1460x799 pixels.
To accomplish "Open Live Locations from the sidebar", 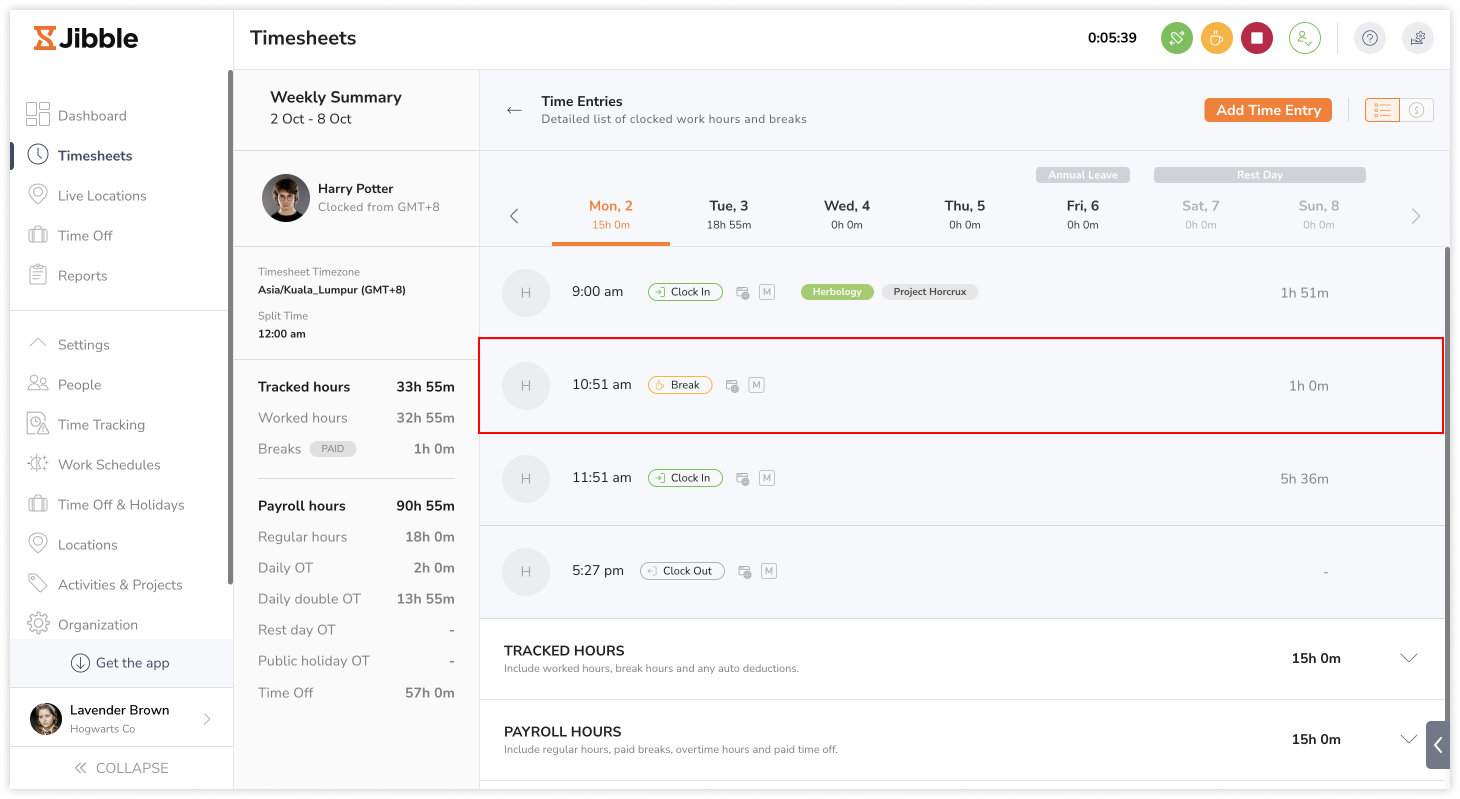I will pyautogui.click(x=101, y=196).
